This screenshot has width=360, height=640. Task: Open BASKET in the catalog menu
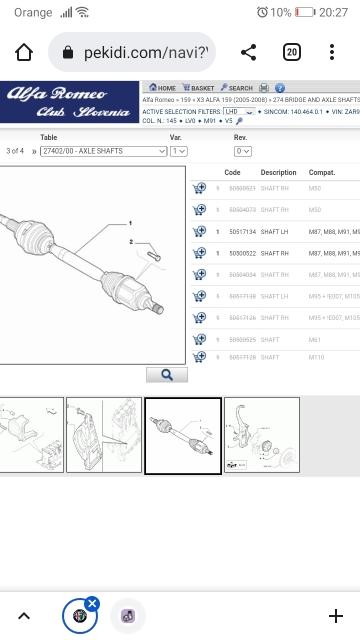[198, 88]
